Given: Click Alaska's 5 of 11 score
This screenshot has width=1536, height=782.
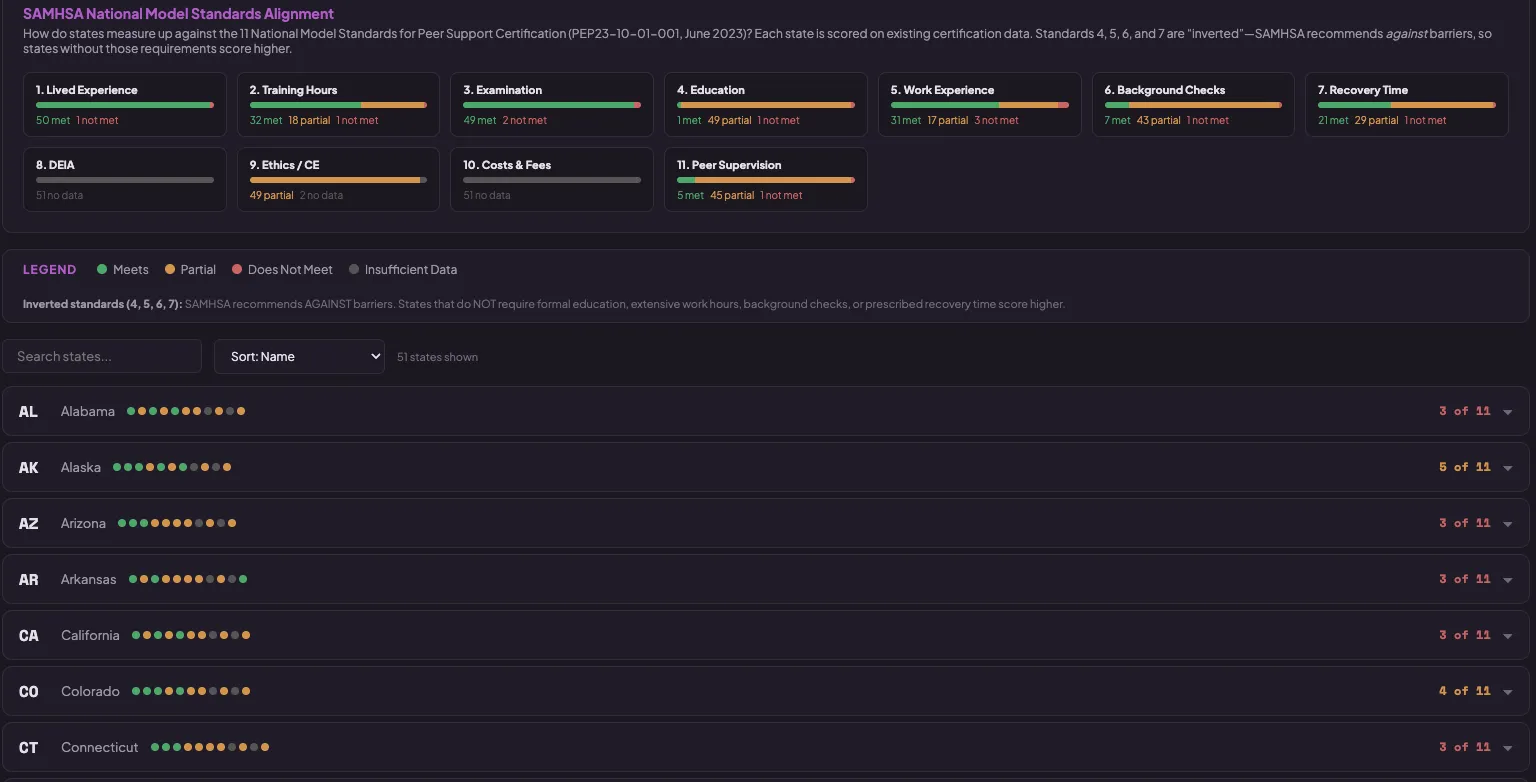Looking at the screenshot, I should click(1464, 467).
